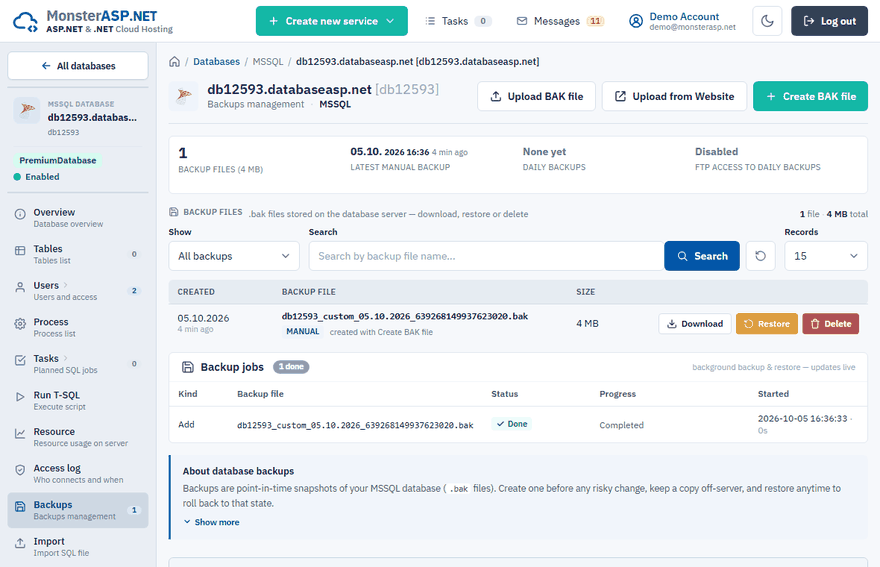Screen dimensions: 880x567
Task: Open the Records 15 dropdown
Action: point(826,256)
